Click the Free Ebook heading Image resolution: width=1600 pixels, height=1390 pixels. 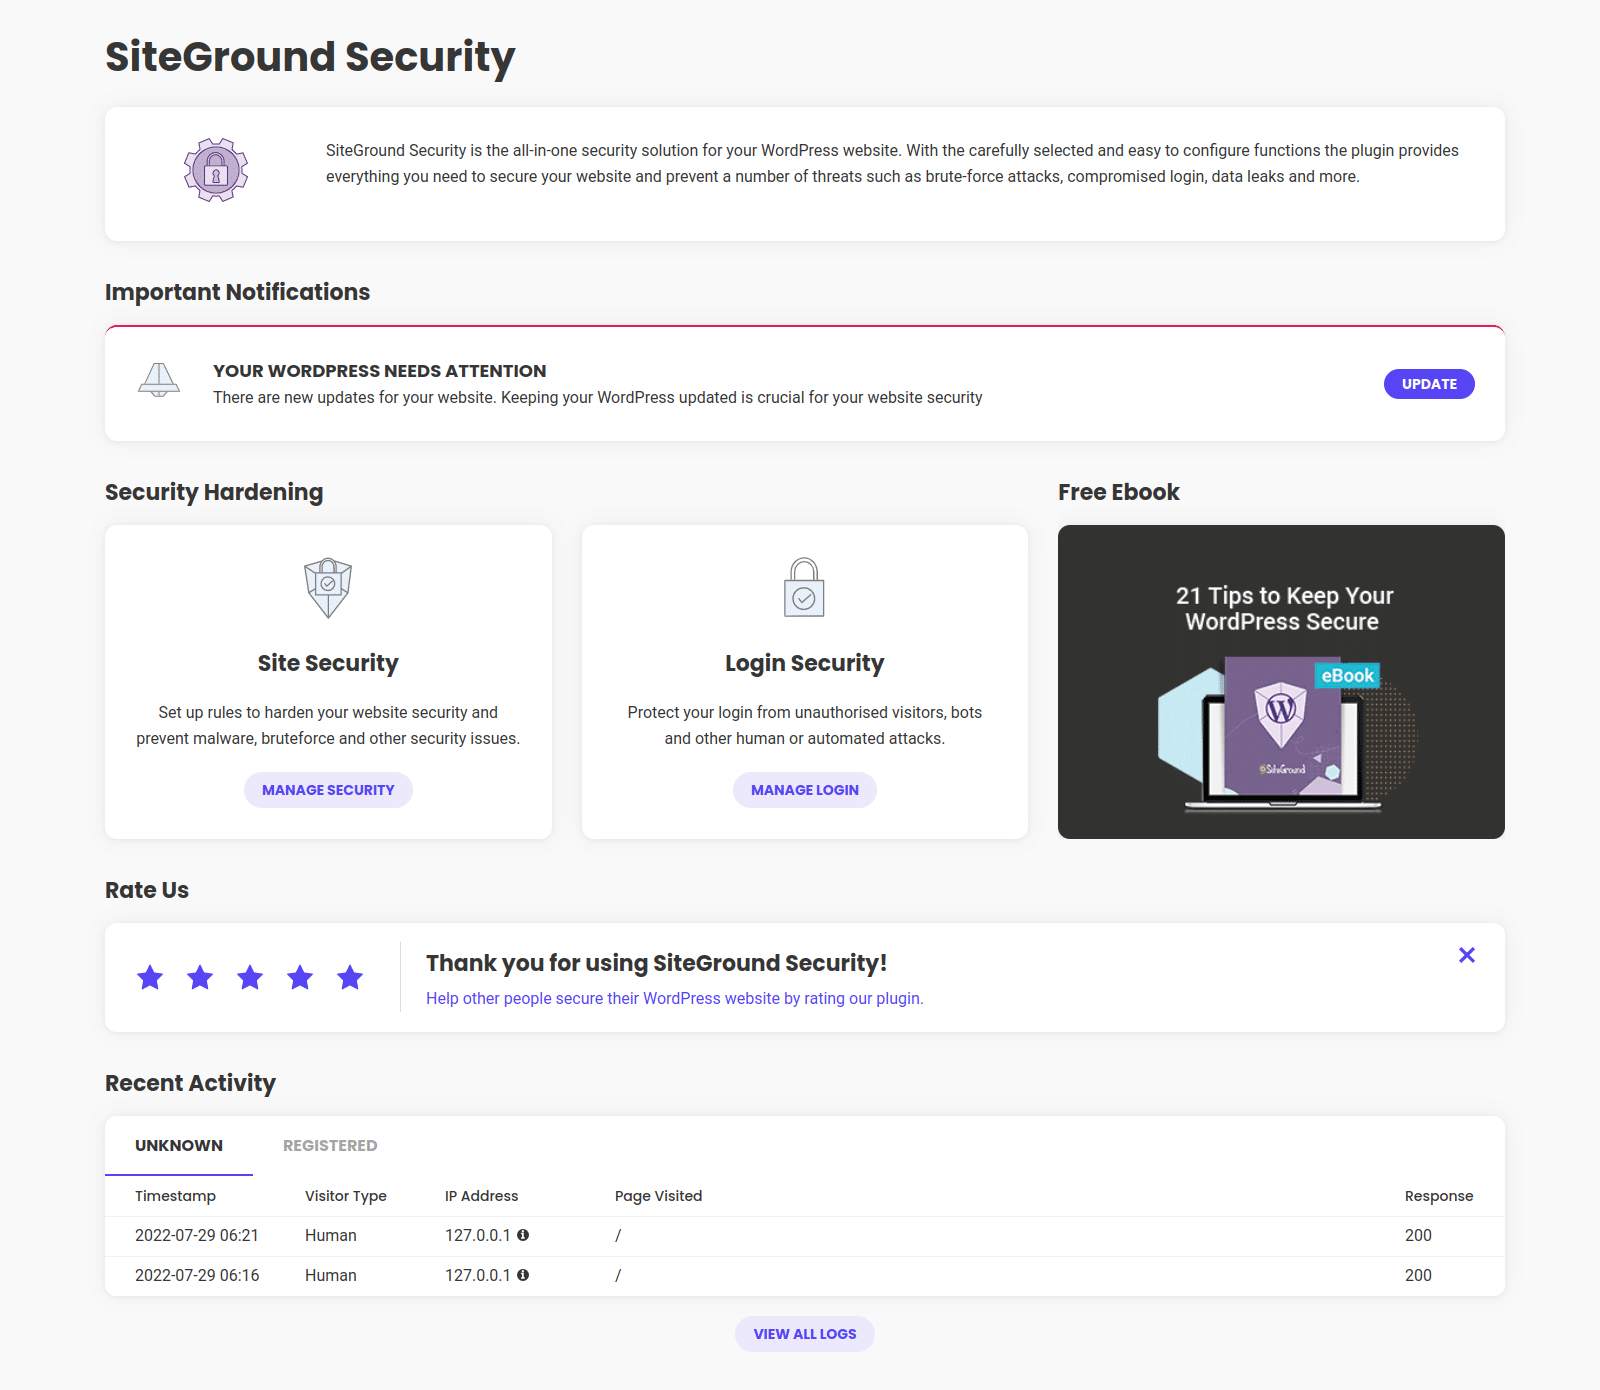[x=1119, y=492]
